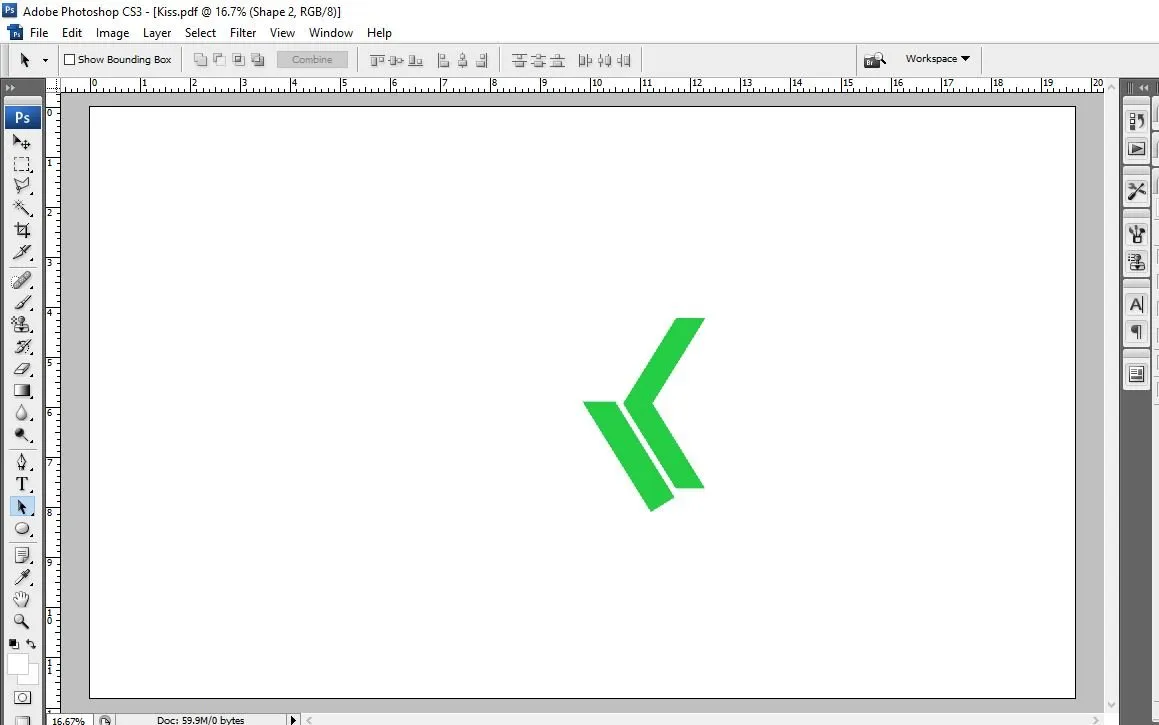Open the Tool Presets panel icon
Image resolution: width=1159 pixels, height=725 pixels.
click(1137, 191)
